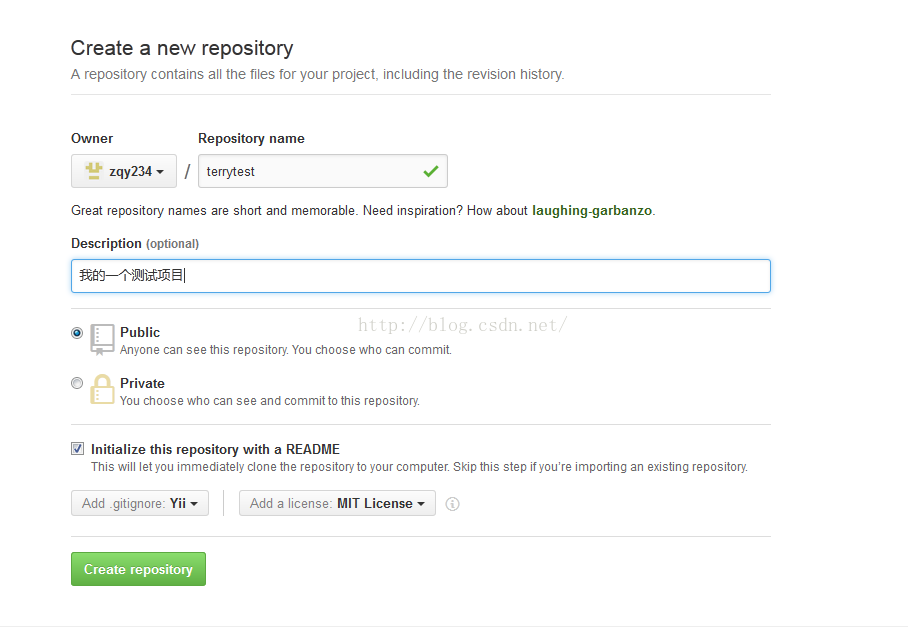908x628 pixels.
Task: Click the Private option label text
Action: coord(142,384)
